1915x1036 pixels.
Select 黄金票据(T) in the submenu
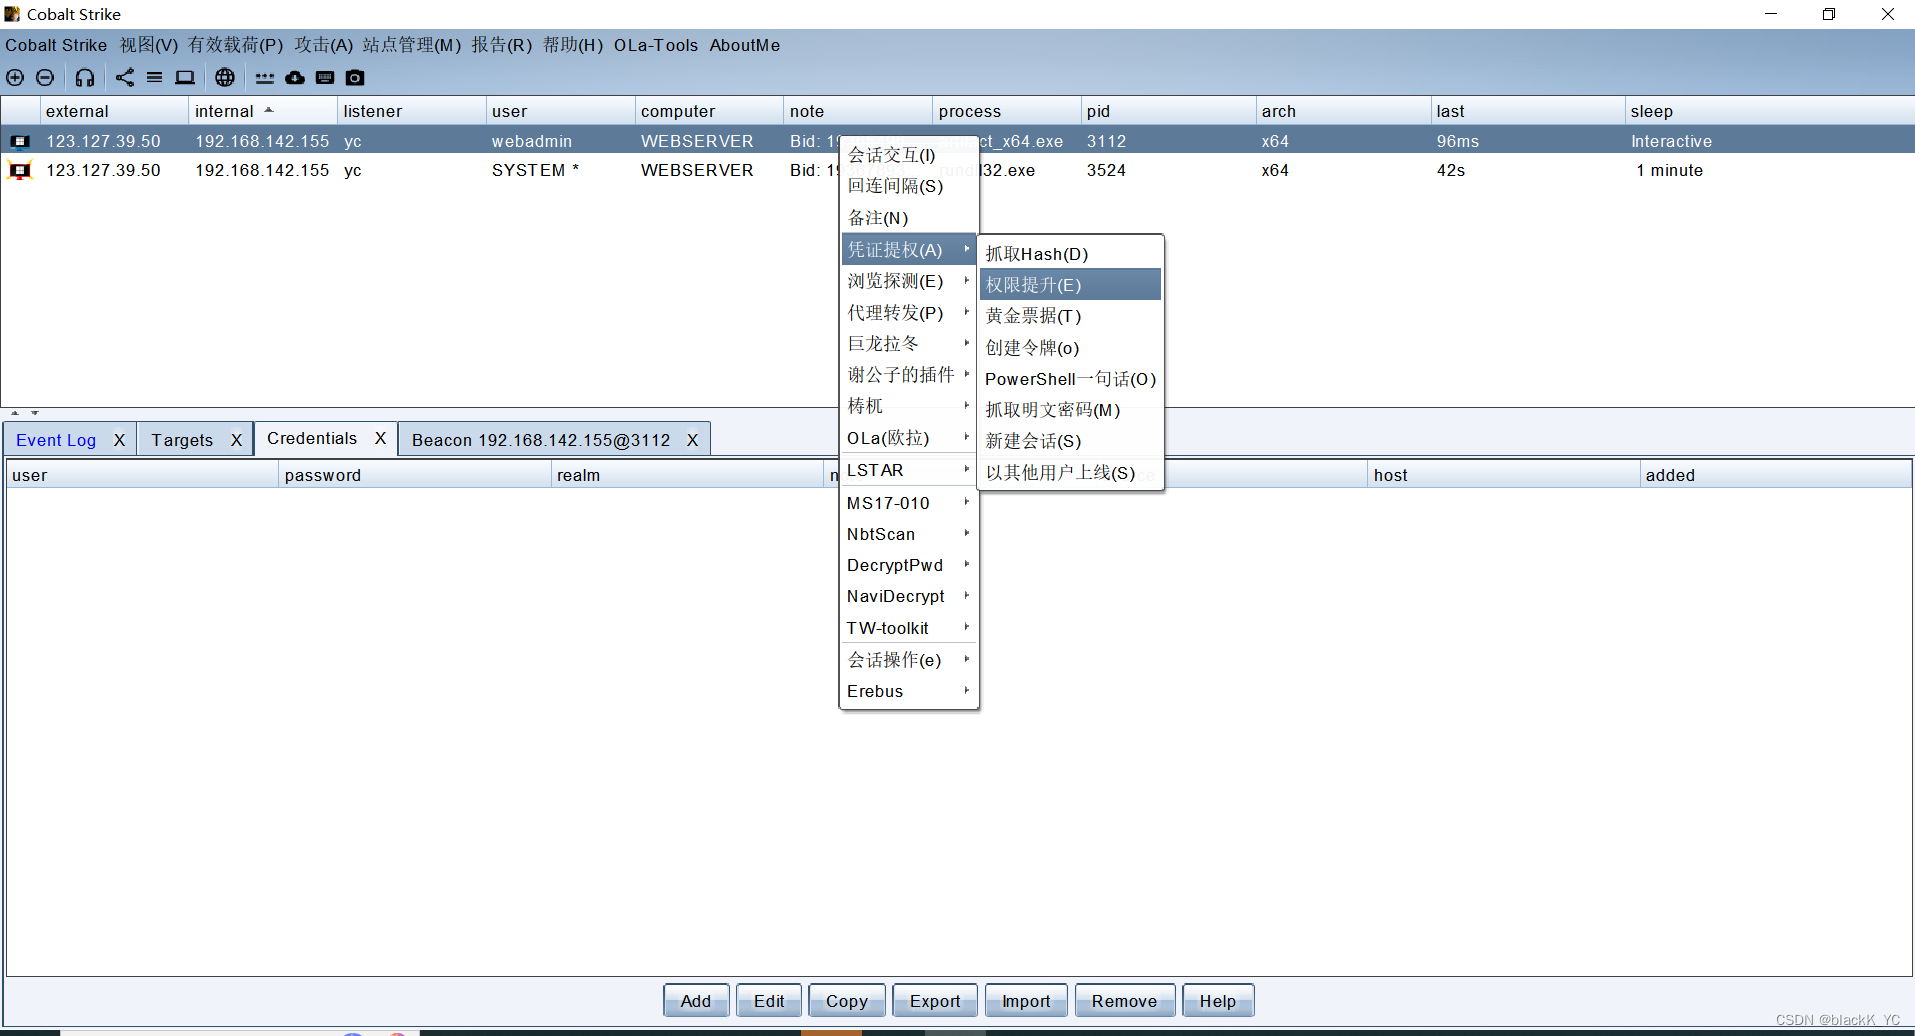point(1070,316)
